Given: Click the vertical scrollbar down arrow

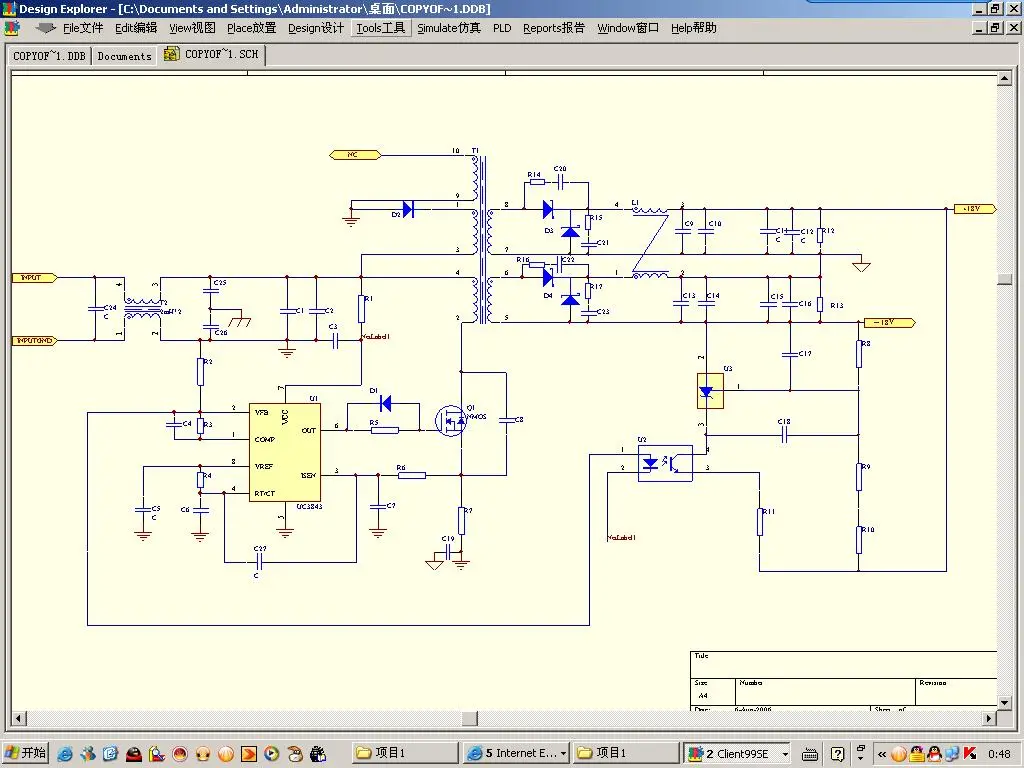Looking at the screenshot, I should point(1004,703).
